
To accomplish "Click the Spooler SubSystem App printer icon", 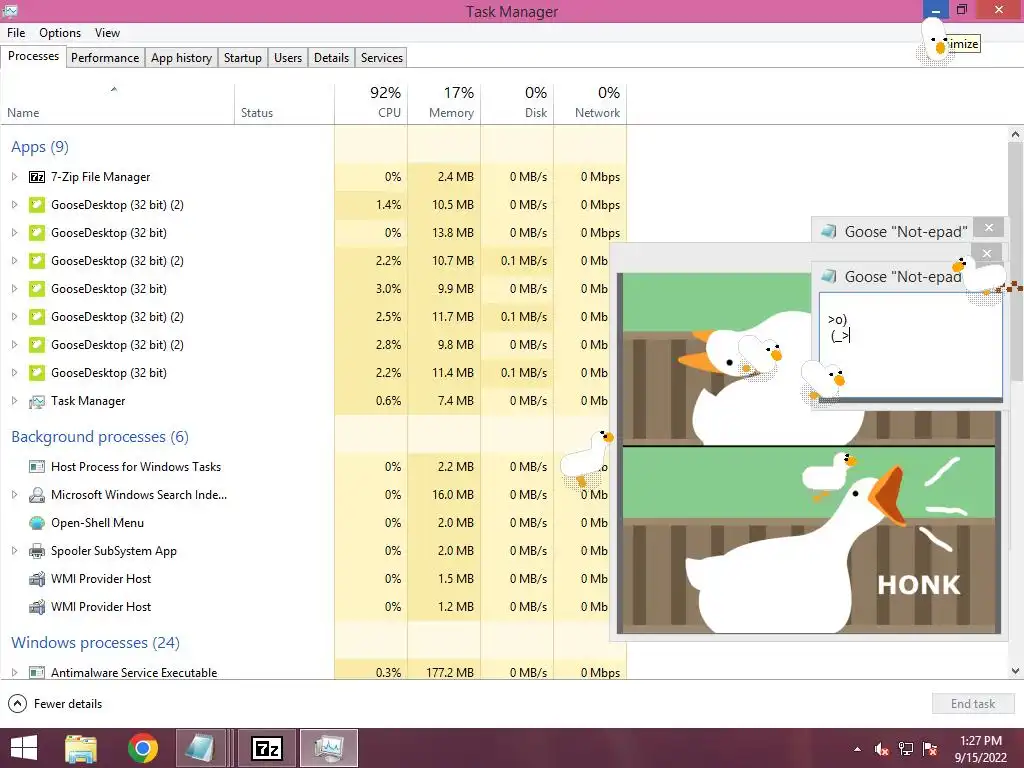I will click(x=37, y=551).
